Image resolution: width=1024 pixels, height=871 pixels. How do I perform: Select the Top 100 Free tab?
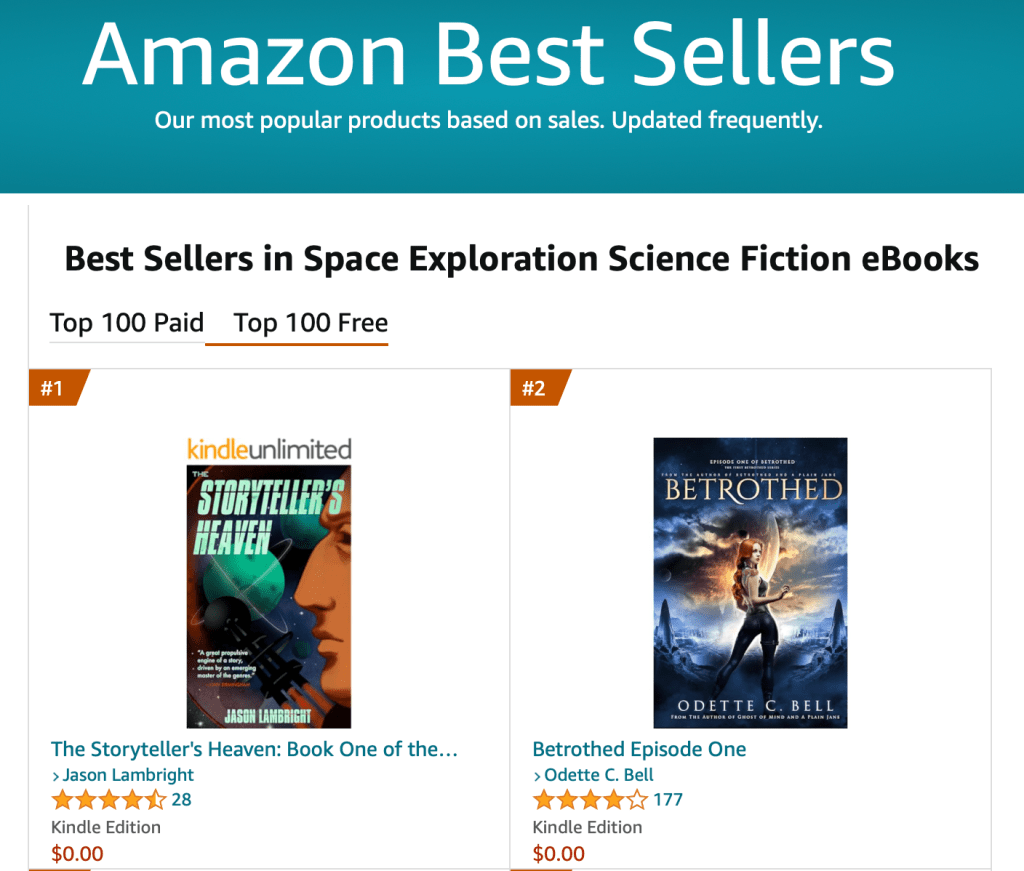click(x=311, y=323)
